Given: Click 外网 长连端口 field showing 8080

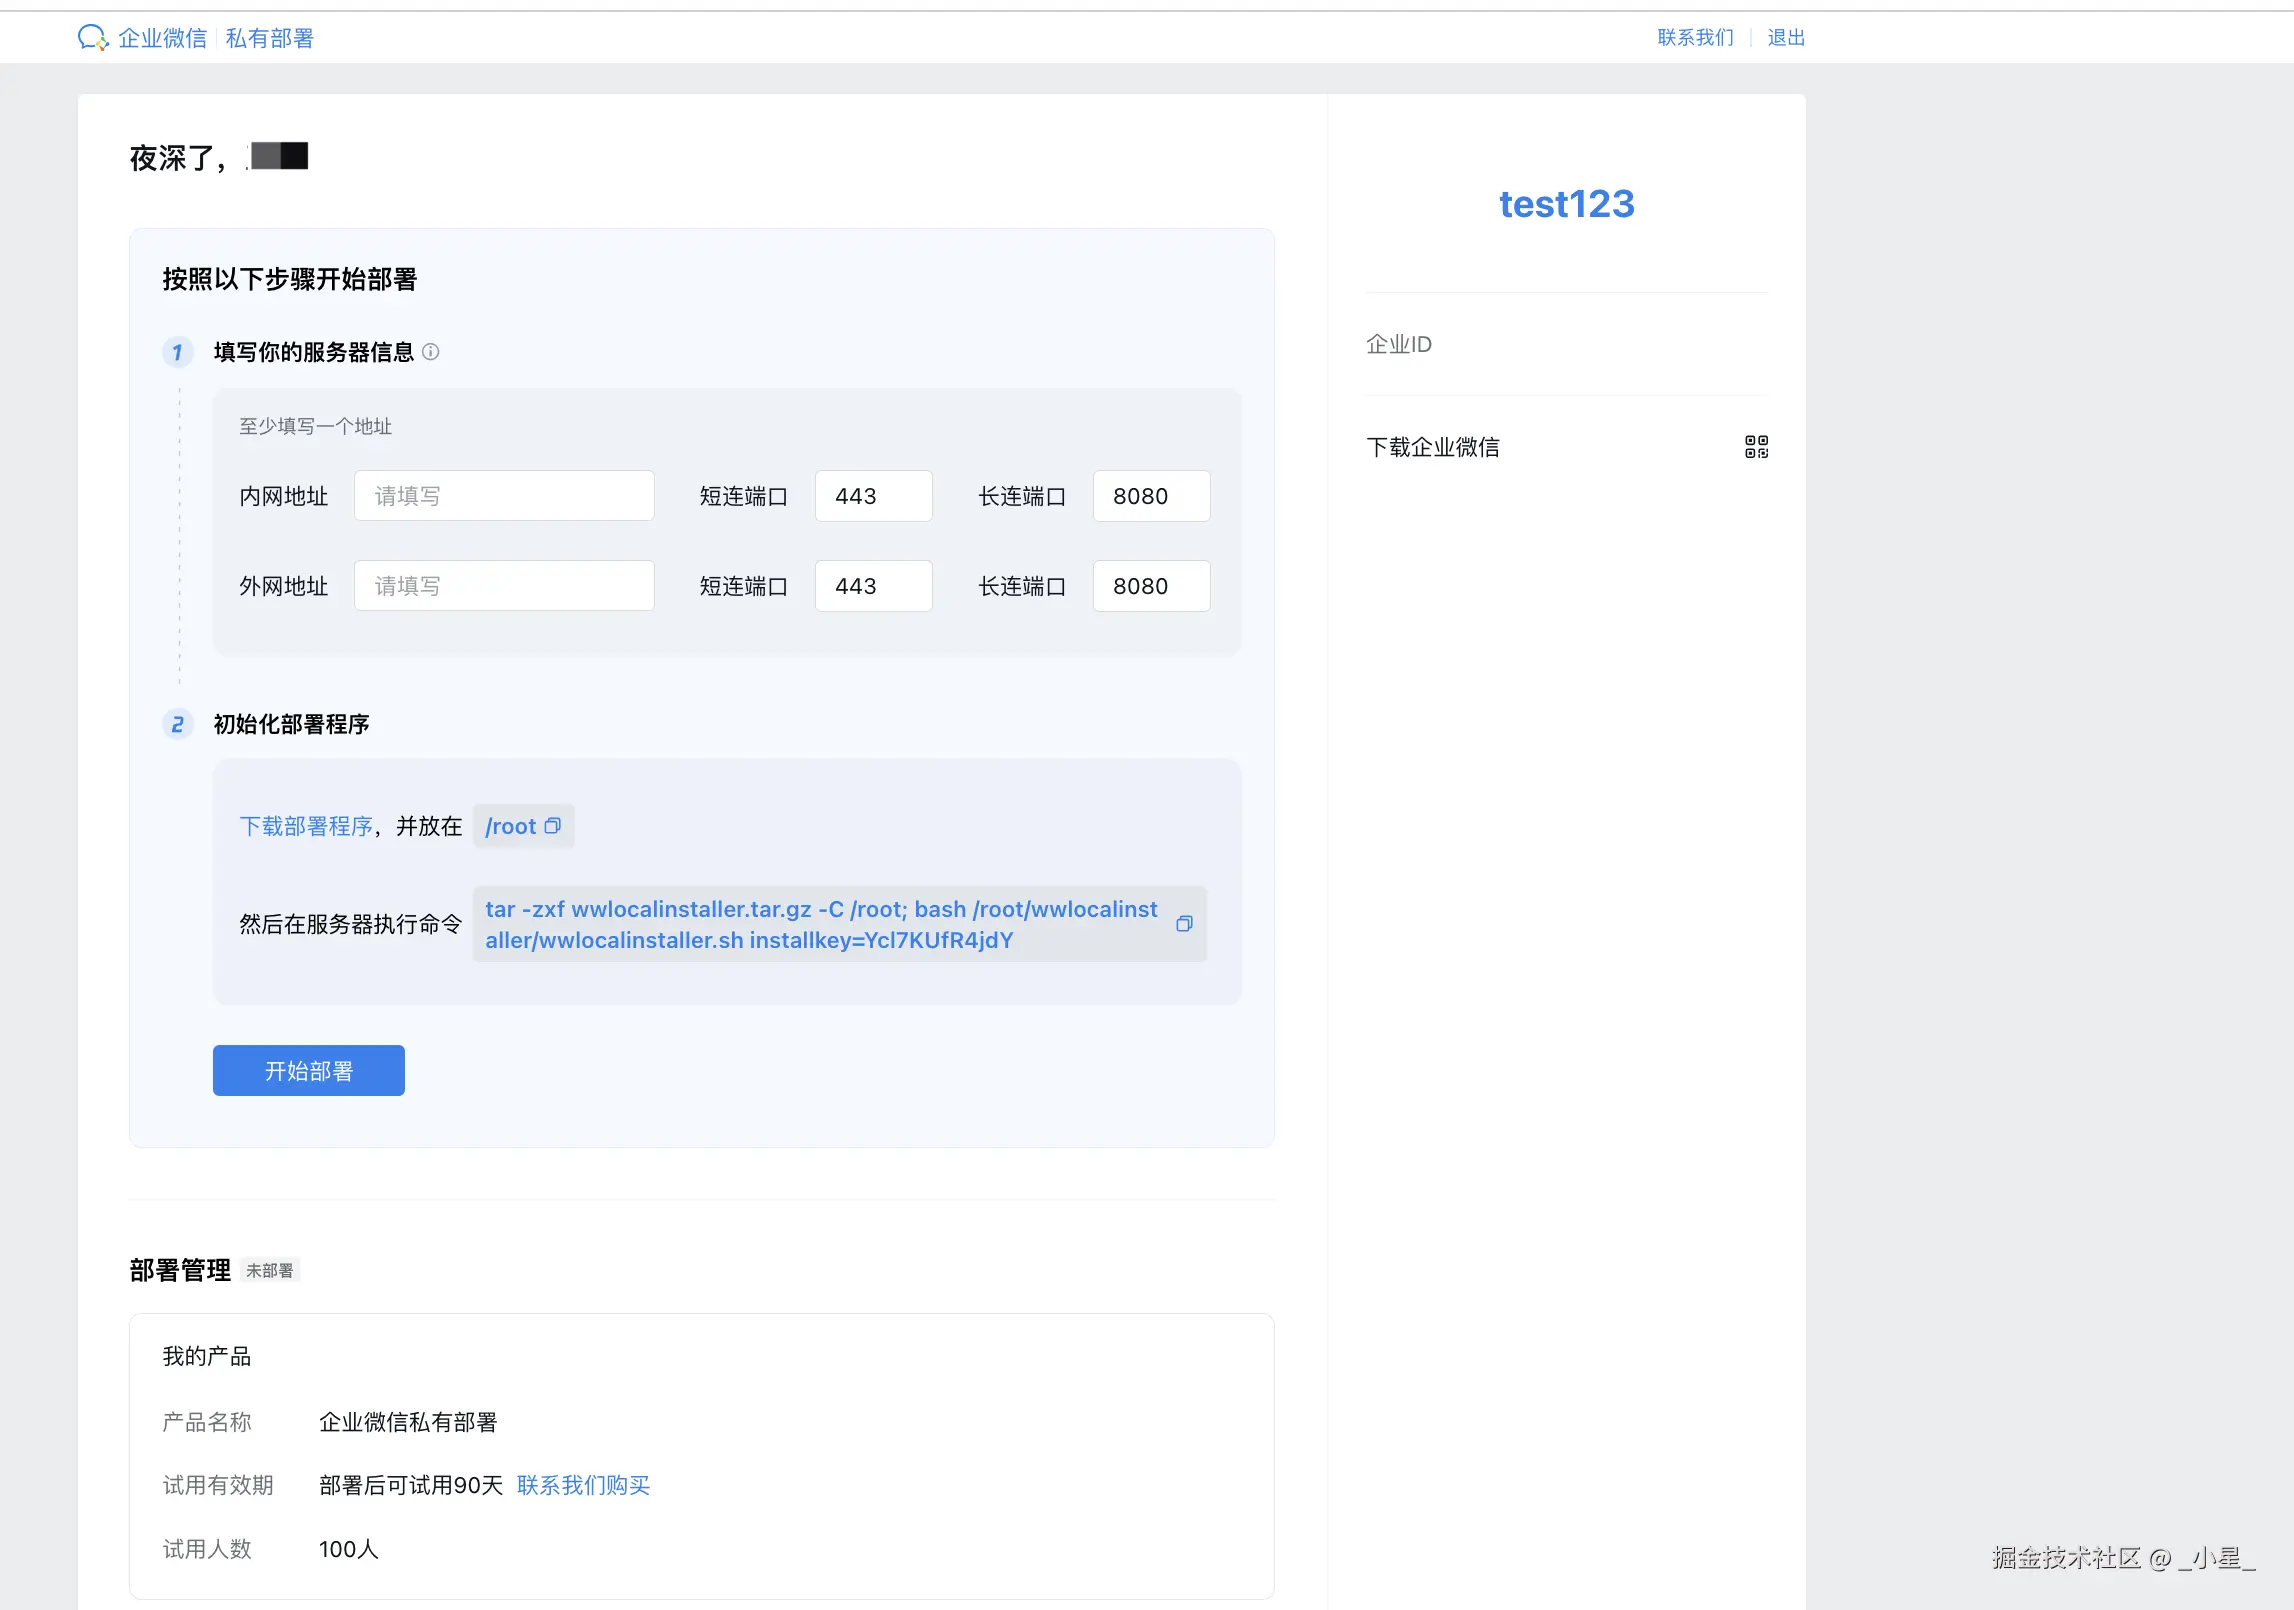Looking at the screenshot, I should 1151,586.
